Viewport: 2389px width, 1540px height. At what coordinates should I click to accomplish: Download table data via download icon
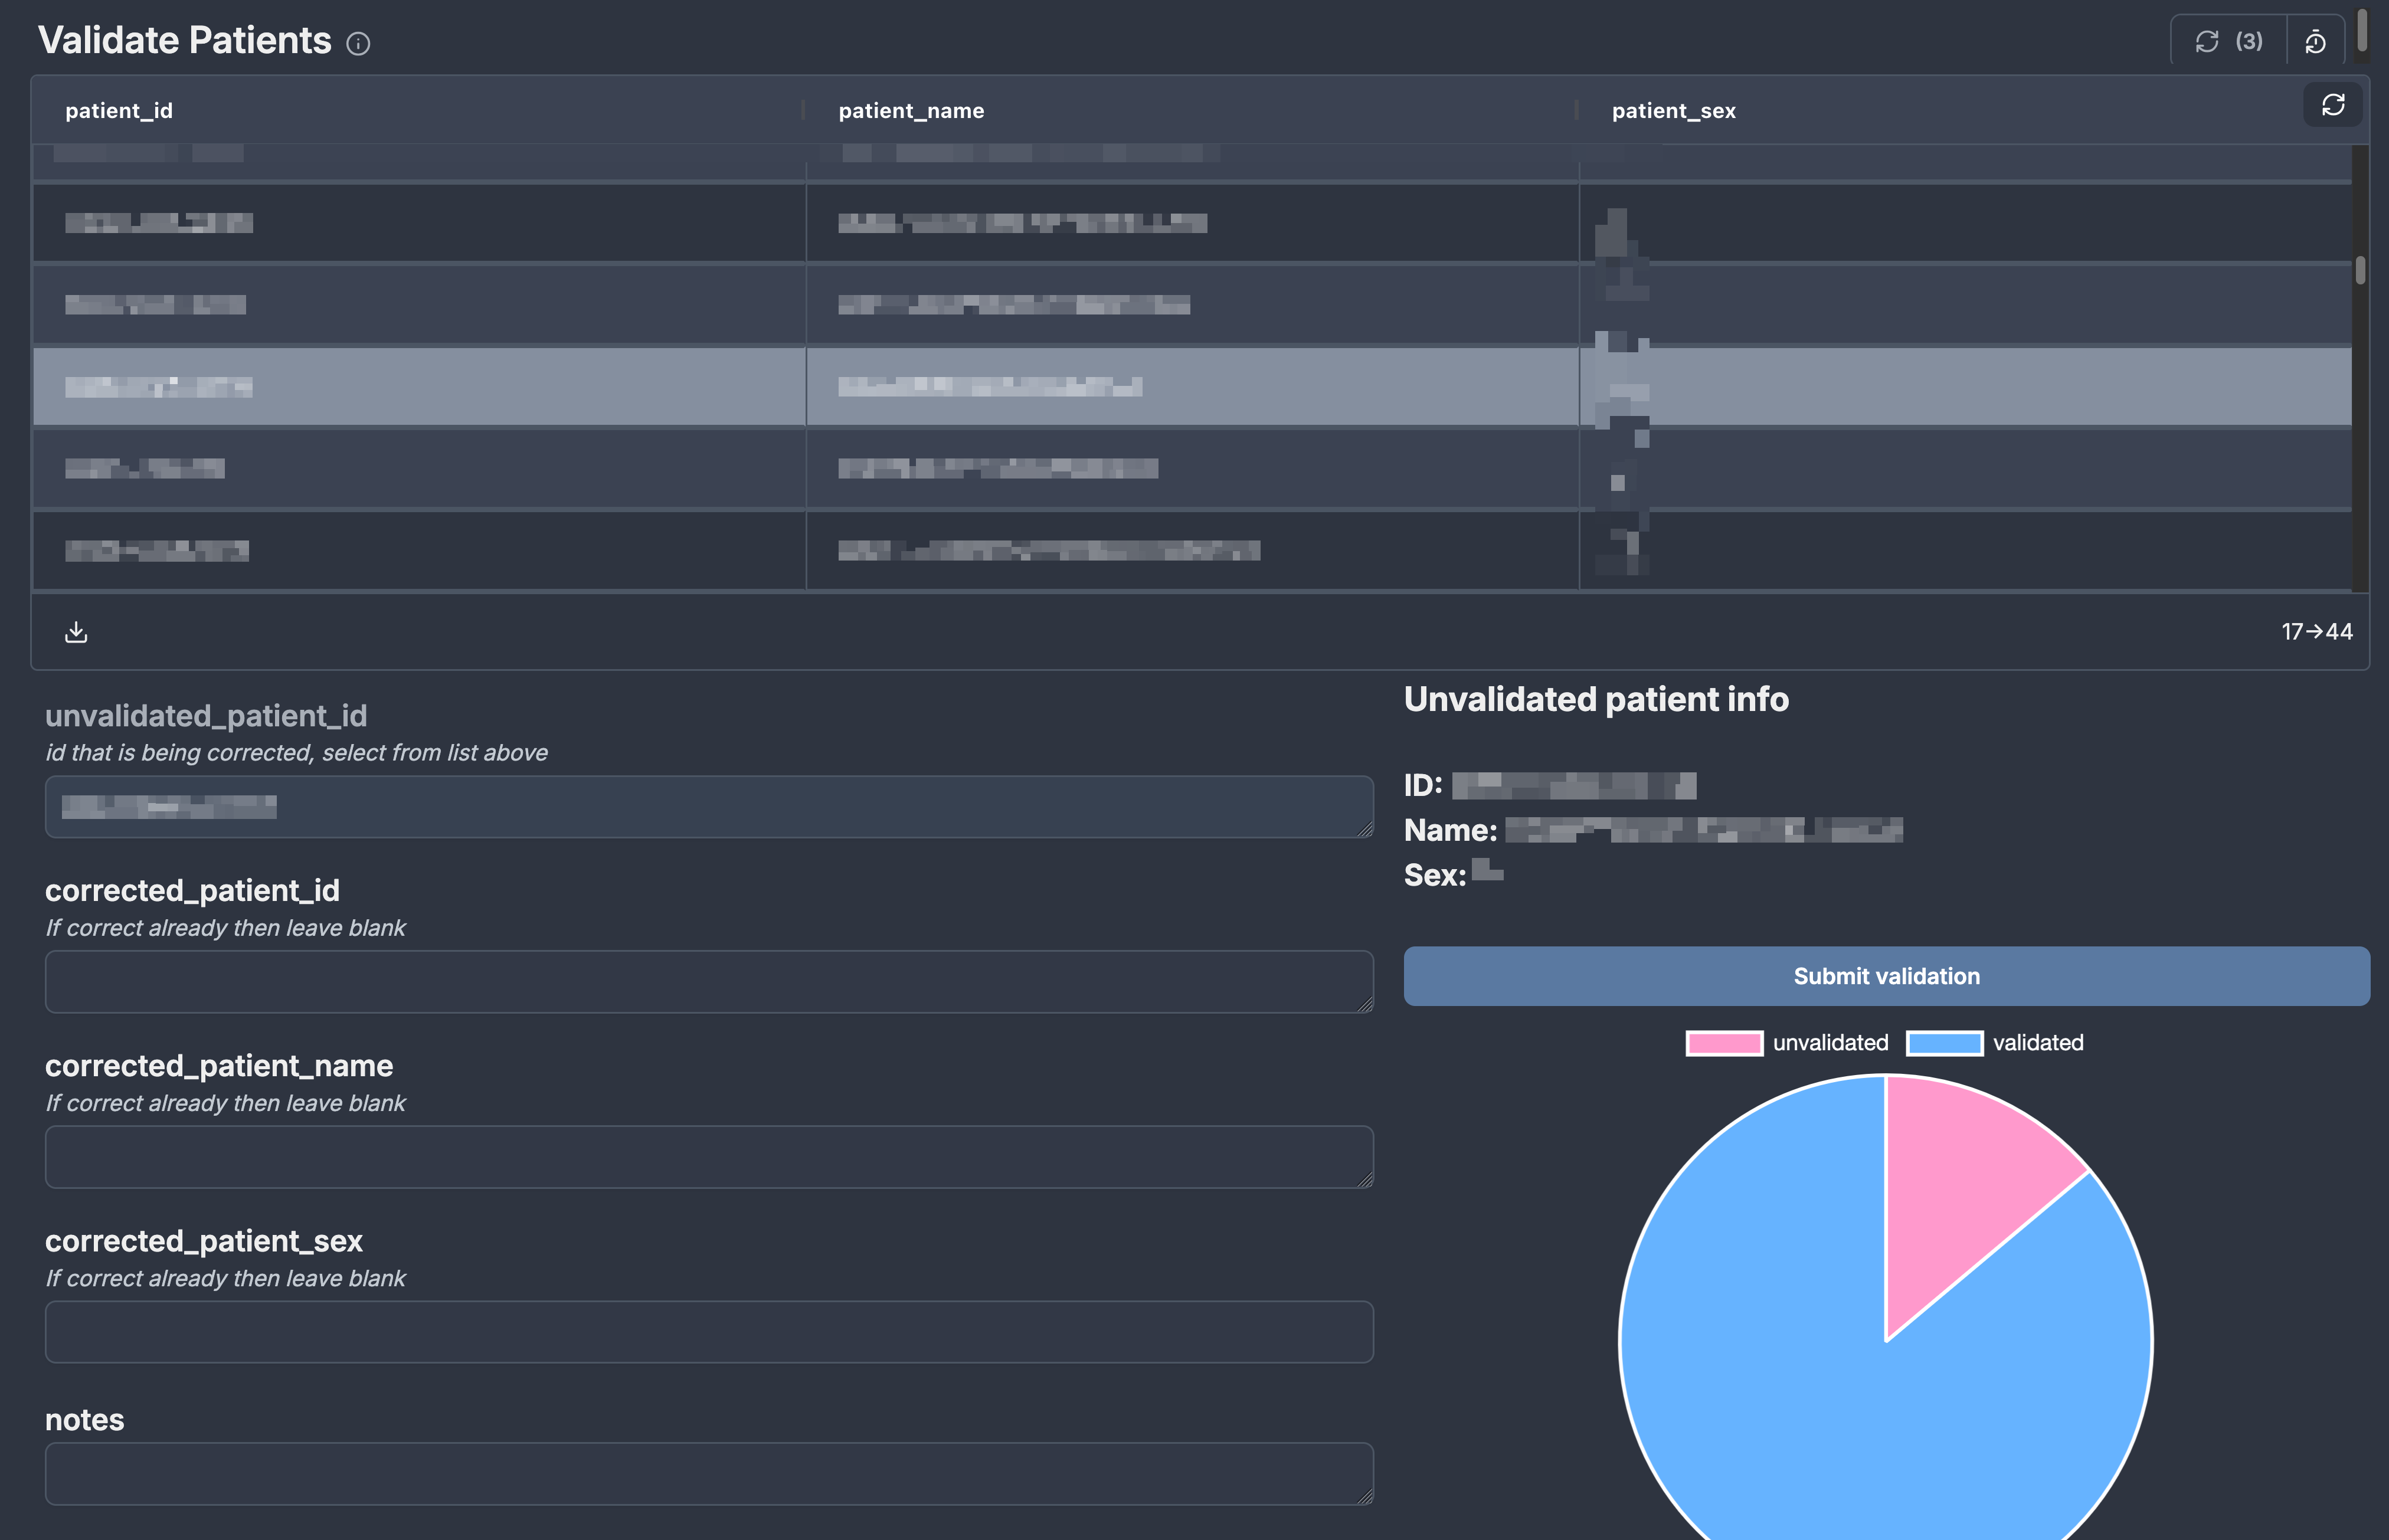76,632
